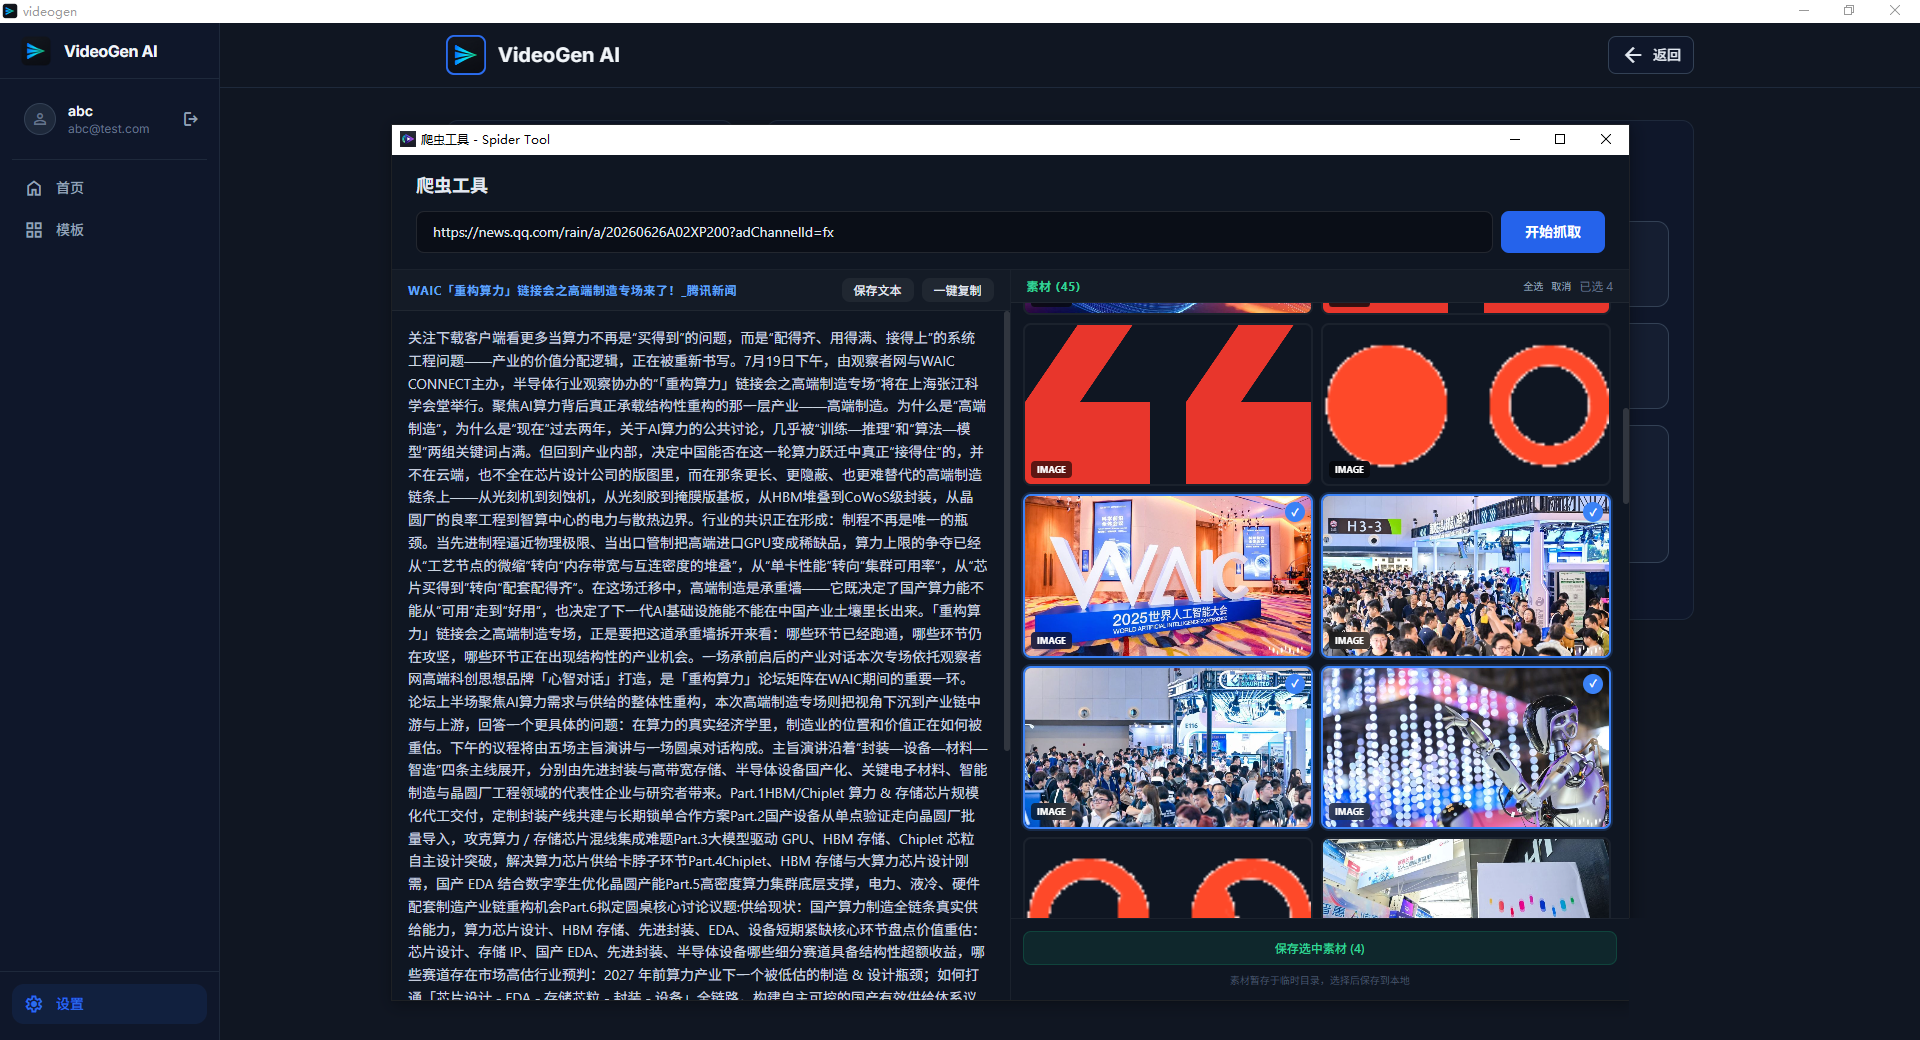Screen dimensions: 1920x1040
Task: Click the blue booth crowd thumbnail
Action: (1168, 748)
